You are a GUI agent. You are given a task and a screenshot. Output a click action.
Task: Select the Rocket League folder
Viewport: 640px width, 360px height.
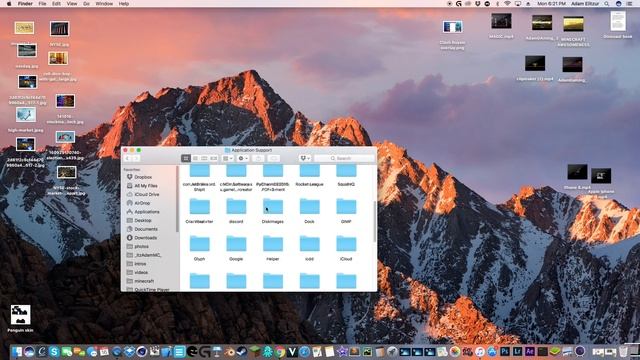tap(309, 171)
